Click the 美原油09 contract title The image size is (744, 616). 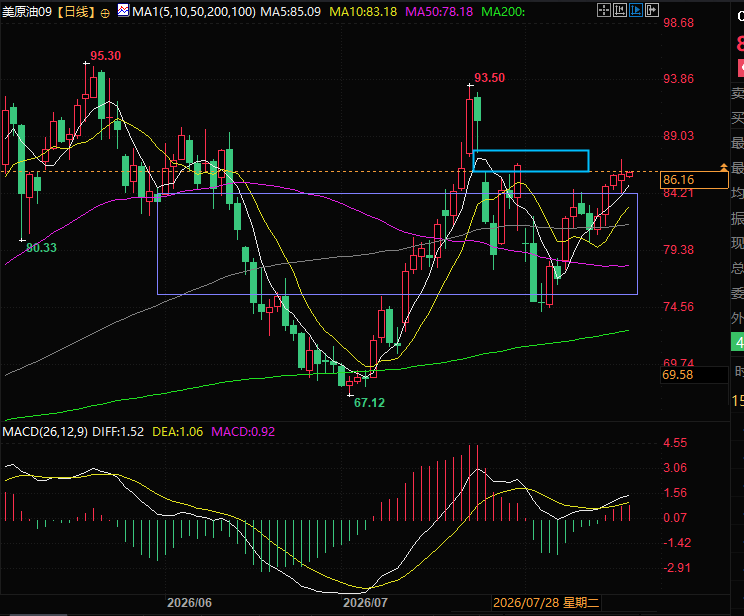(27, 12)
